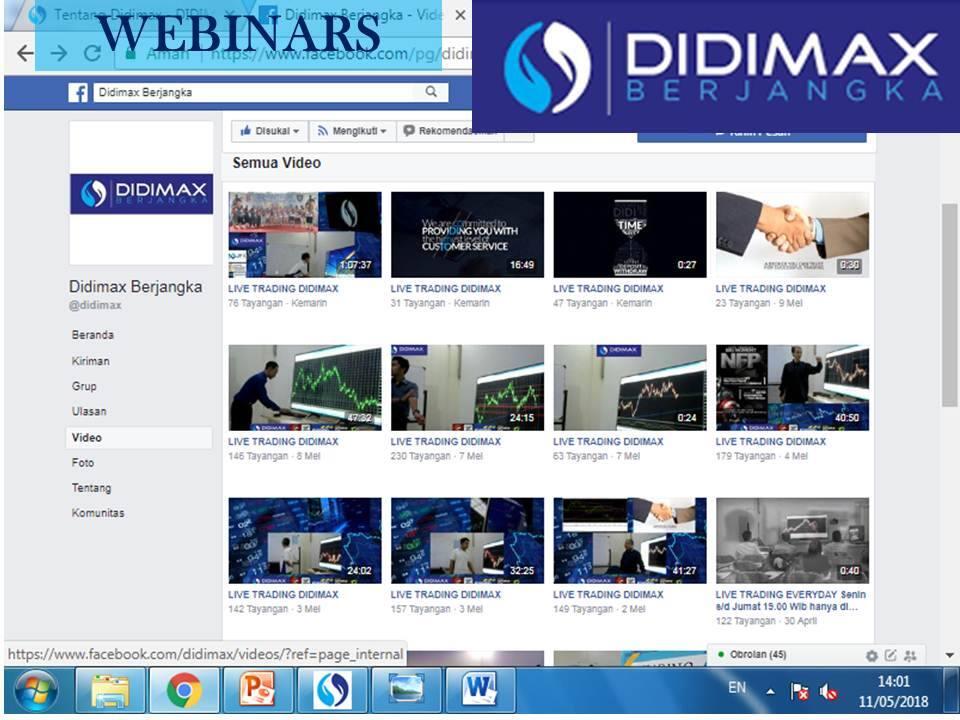960x720 pixels.
Task: Open Mengikuti dropdown button
Action: pos(352,131)
